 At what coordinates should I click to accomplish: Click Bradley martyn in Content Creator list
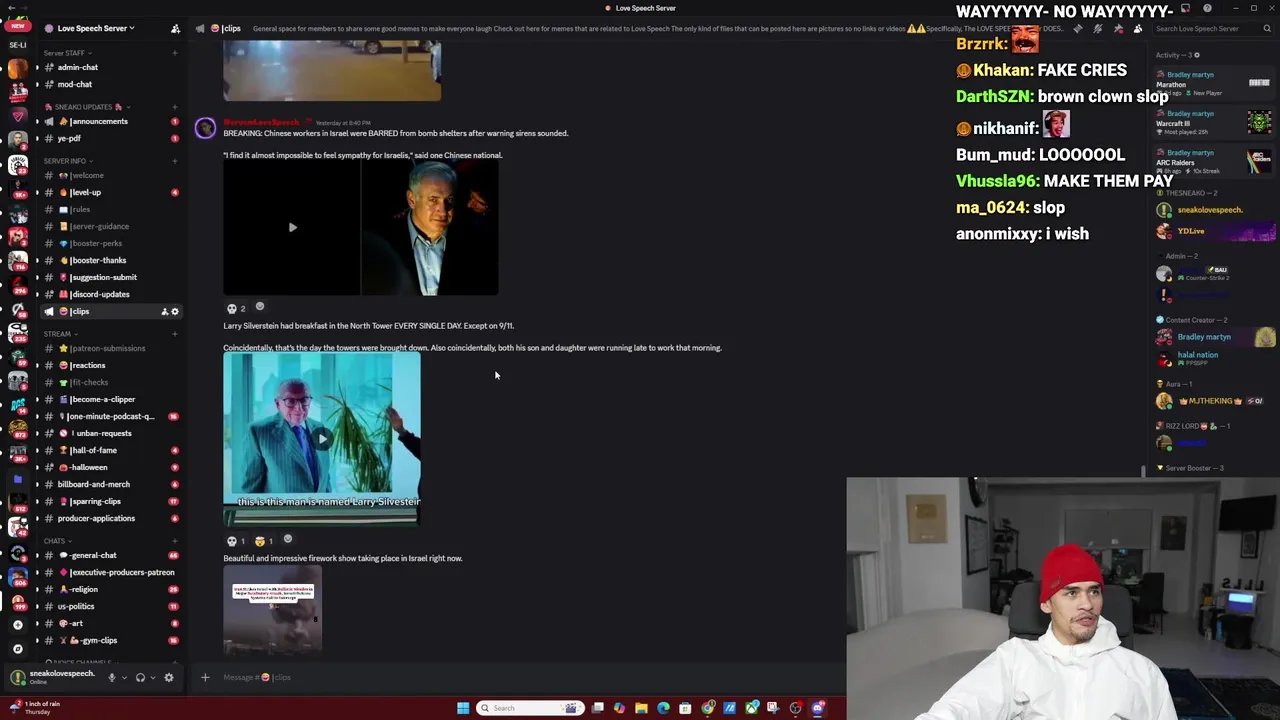click(x=1217, y=337)
